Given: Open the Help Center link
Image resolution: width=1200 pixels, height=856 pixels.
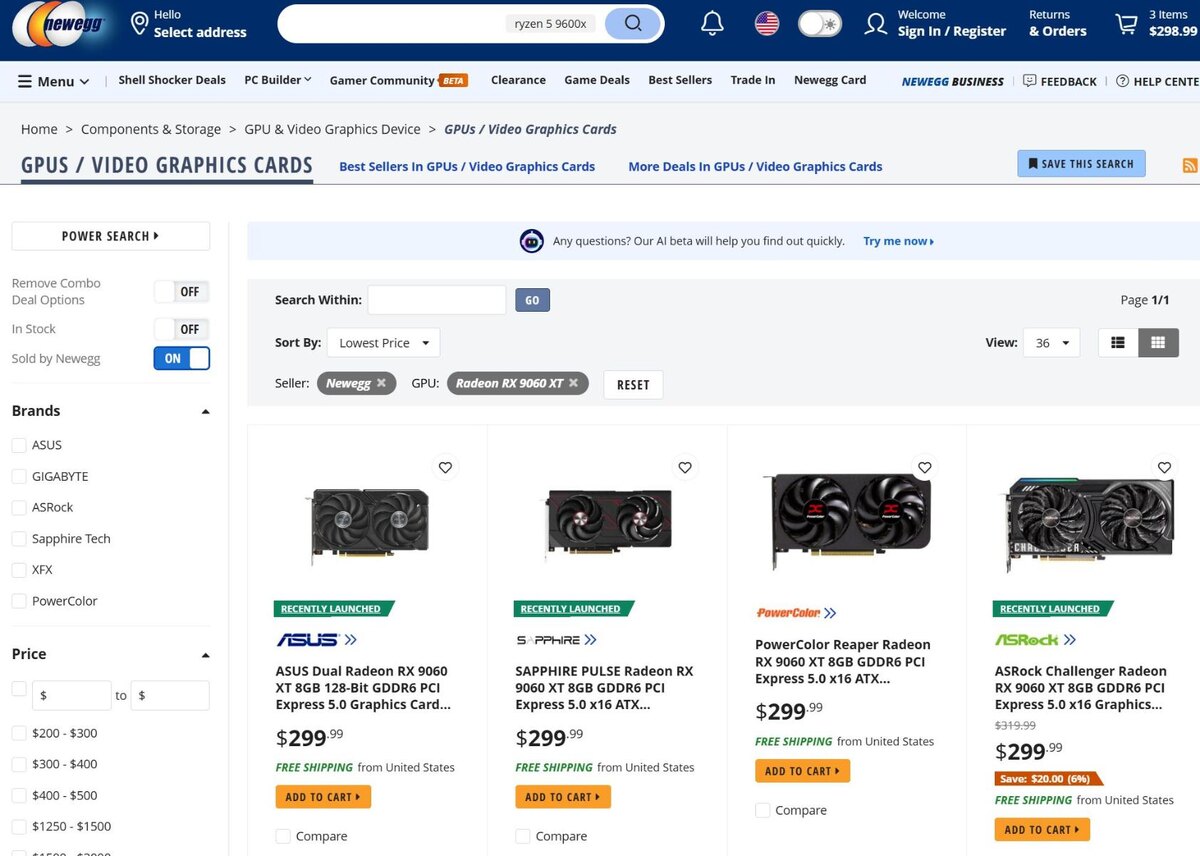Looking at the screenshot, I should tap(1157, 81).
